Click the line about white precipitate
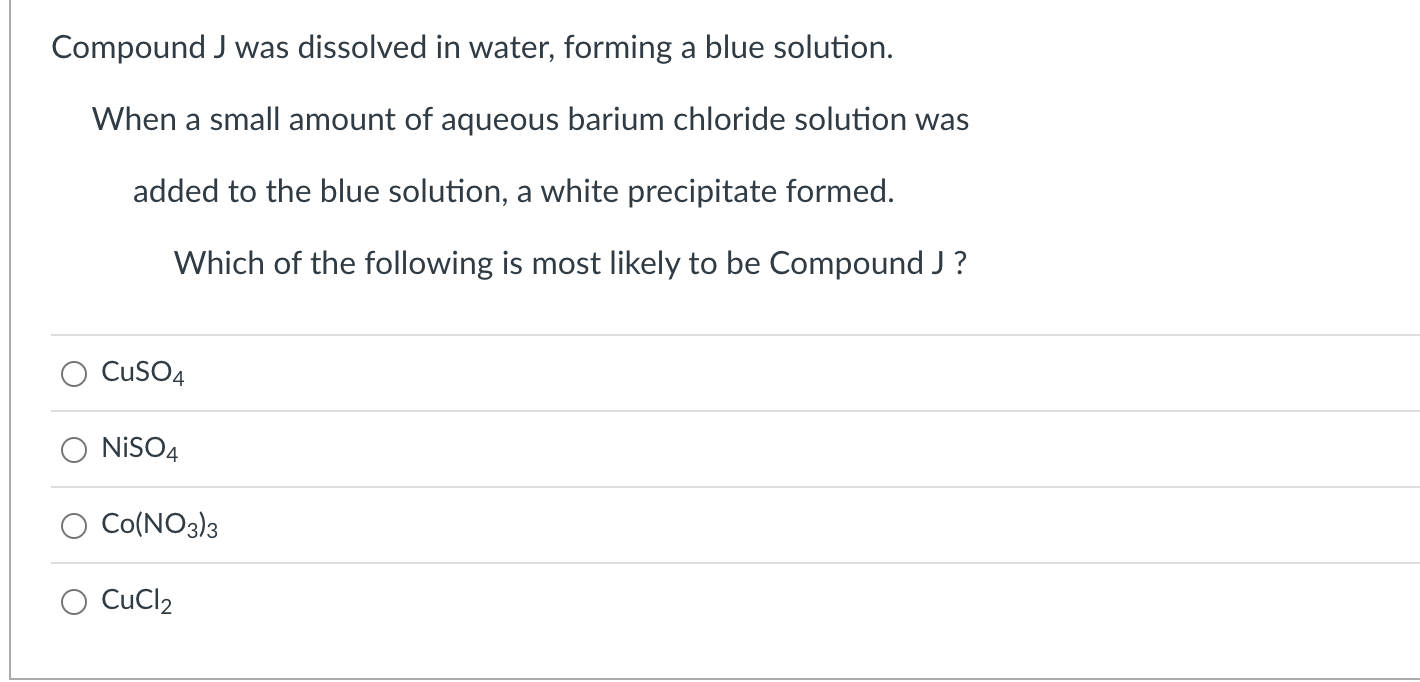The image size is (1420, 682). [x=513, y=191]
